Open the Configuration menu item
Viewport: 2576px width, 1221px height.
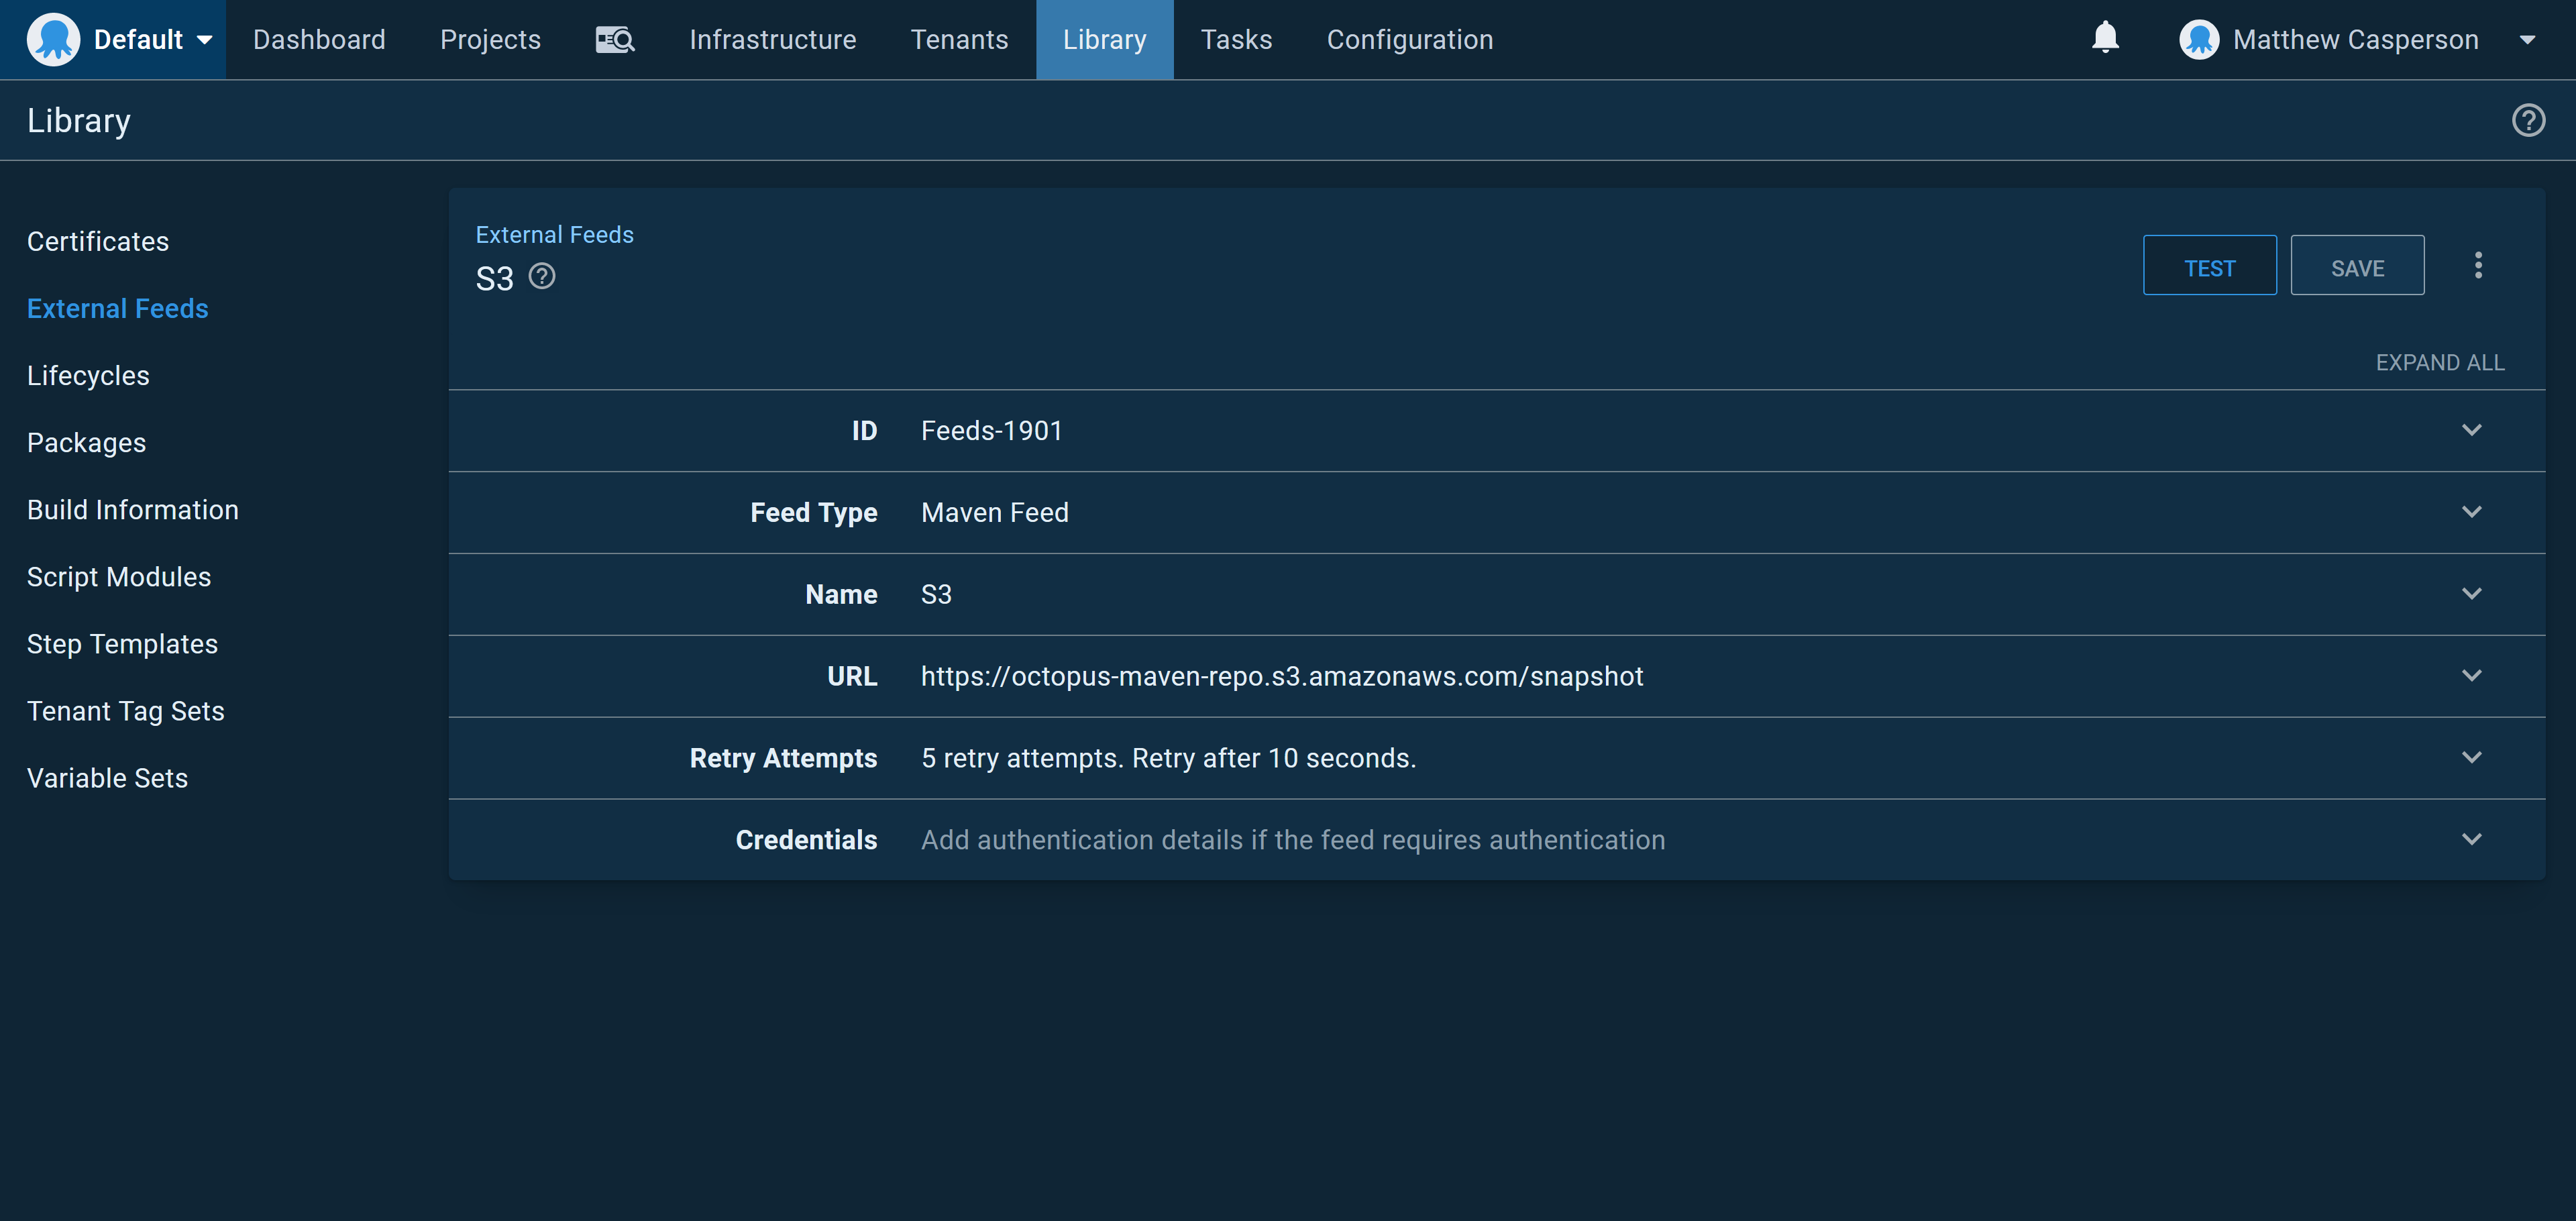tap(1409, 40)
